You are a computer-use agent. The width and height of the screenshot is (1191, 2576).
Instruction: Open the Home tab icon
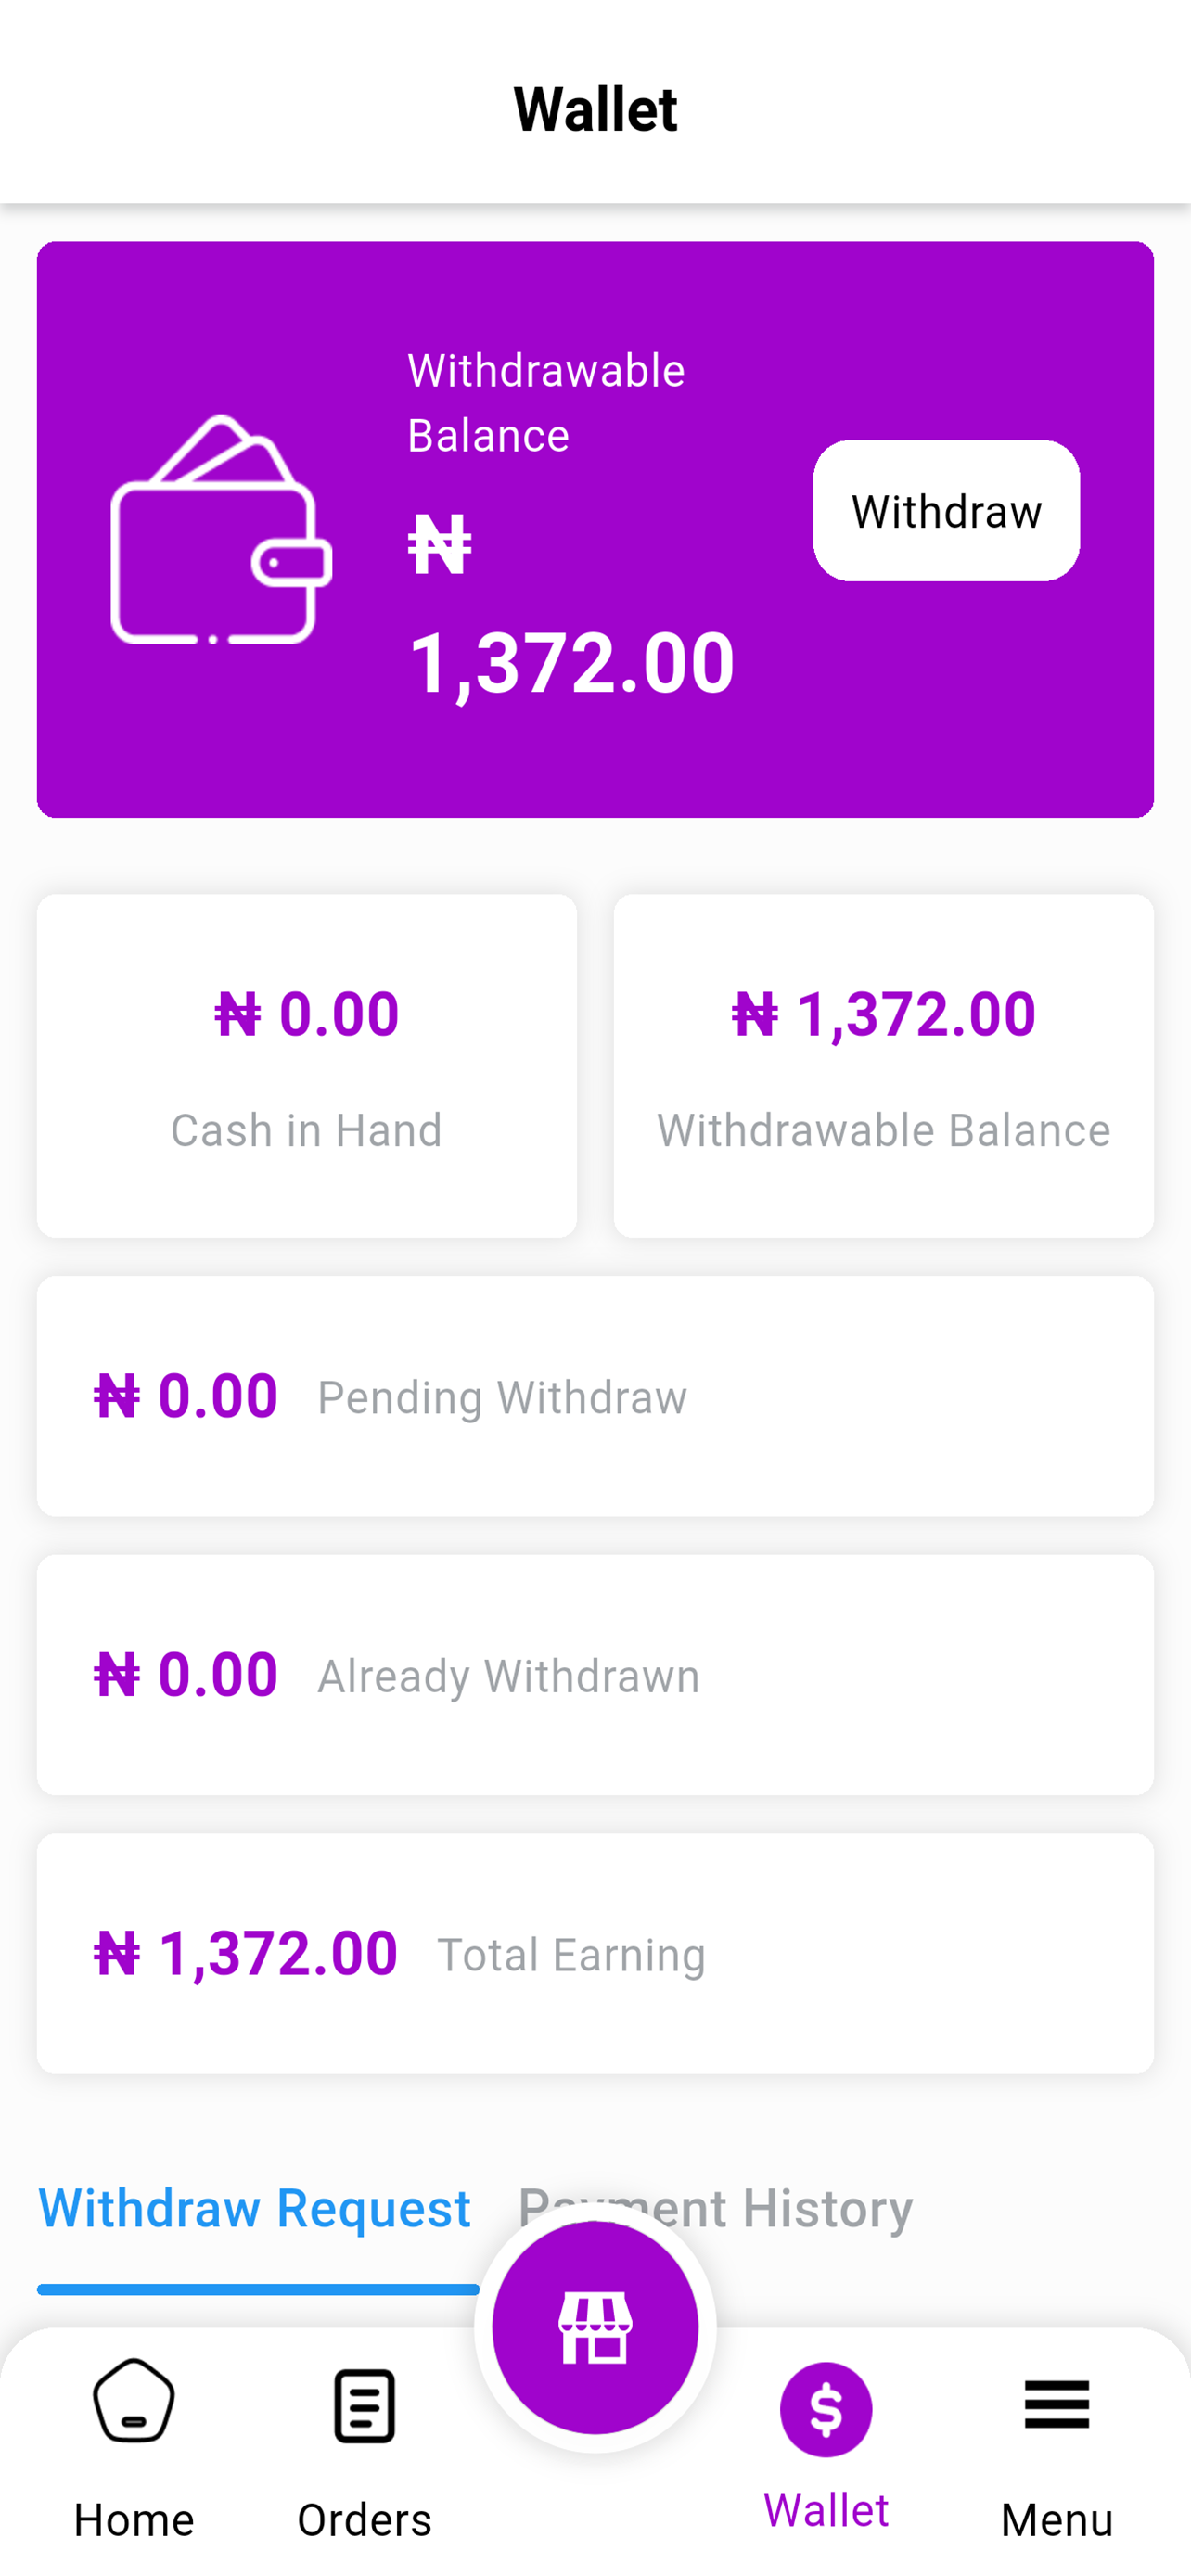coord(133,2401)
